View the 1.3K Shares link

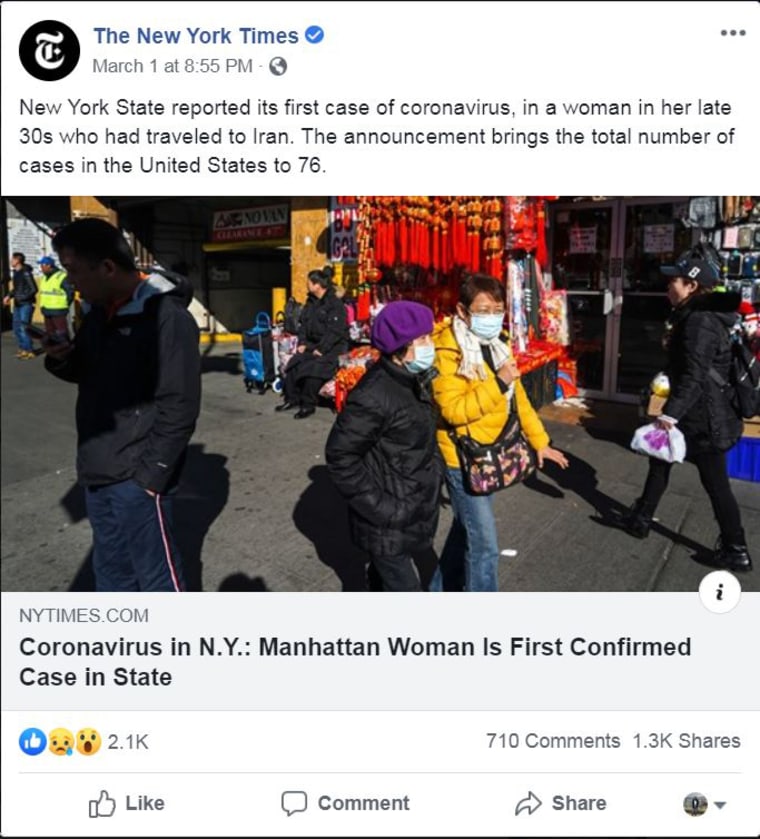(x=686, y=741)
